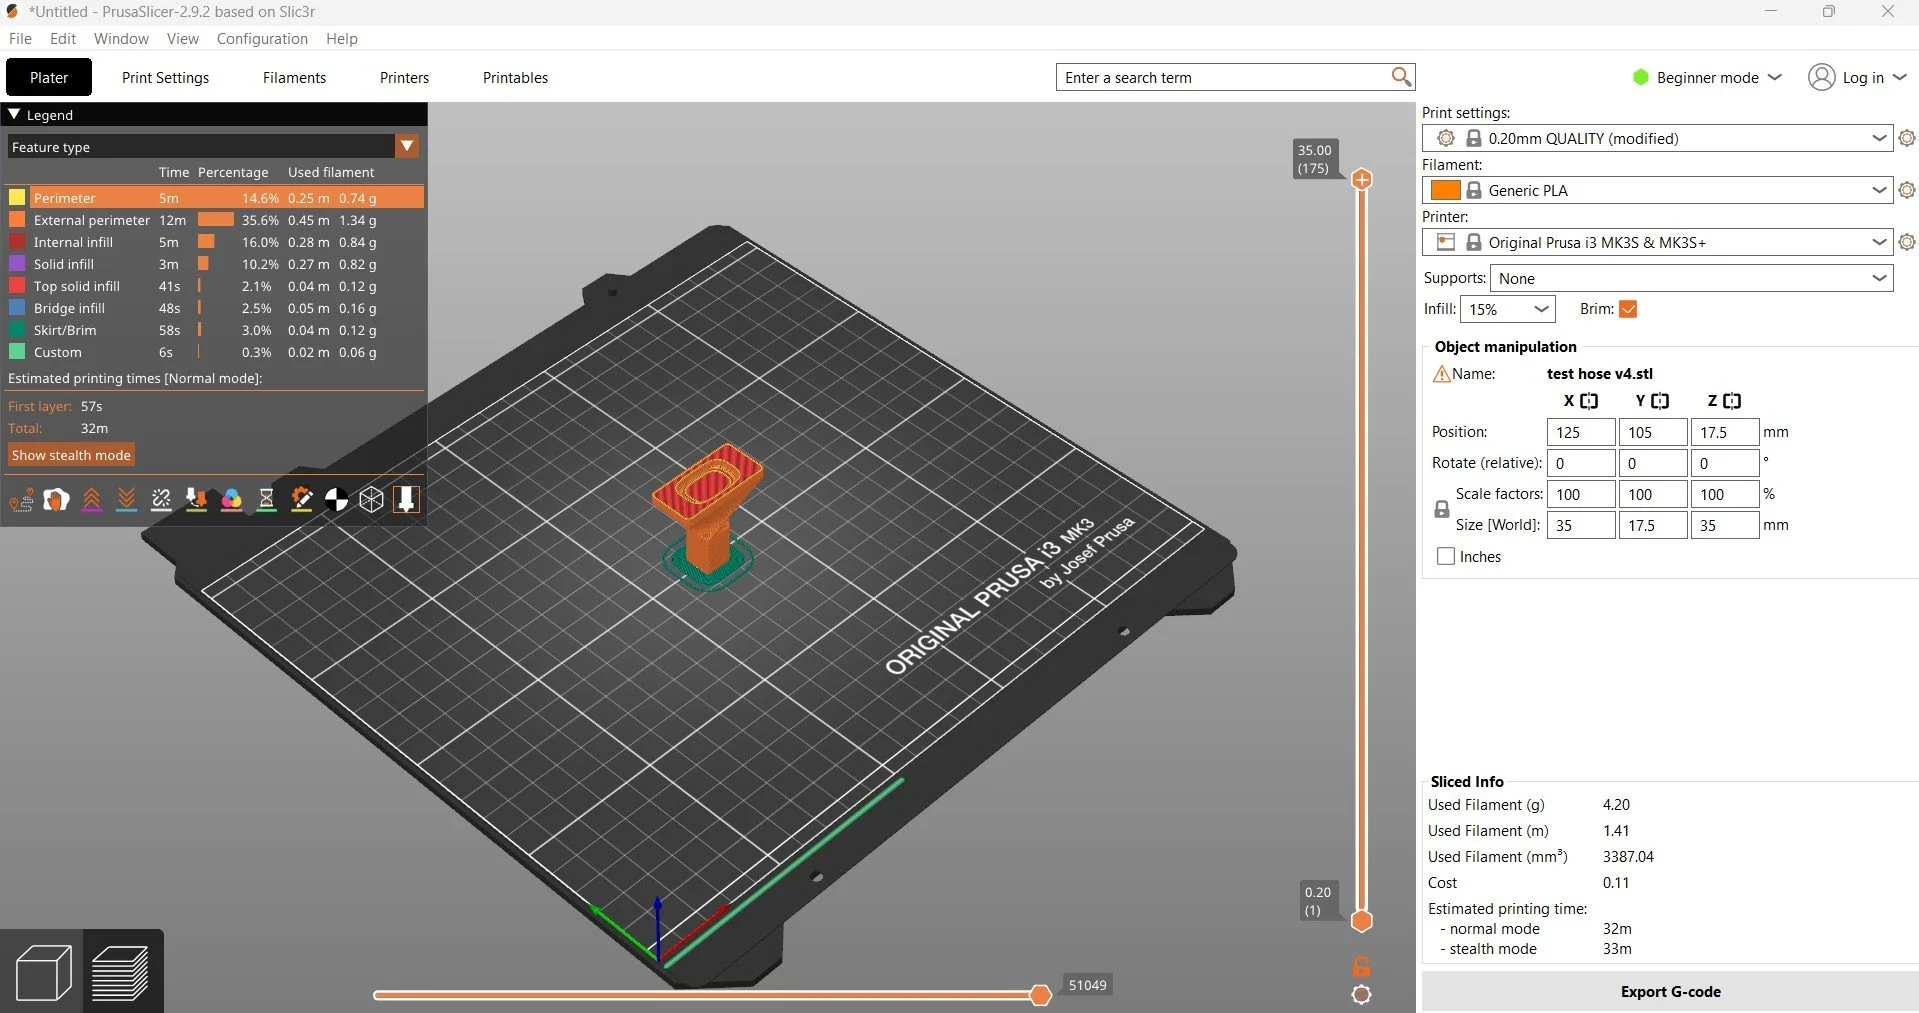This screenshot has height=1013, width=1919.
Task: Click Y axis mirror icon
Action: tap(1660, 401)
